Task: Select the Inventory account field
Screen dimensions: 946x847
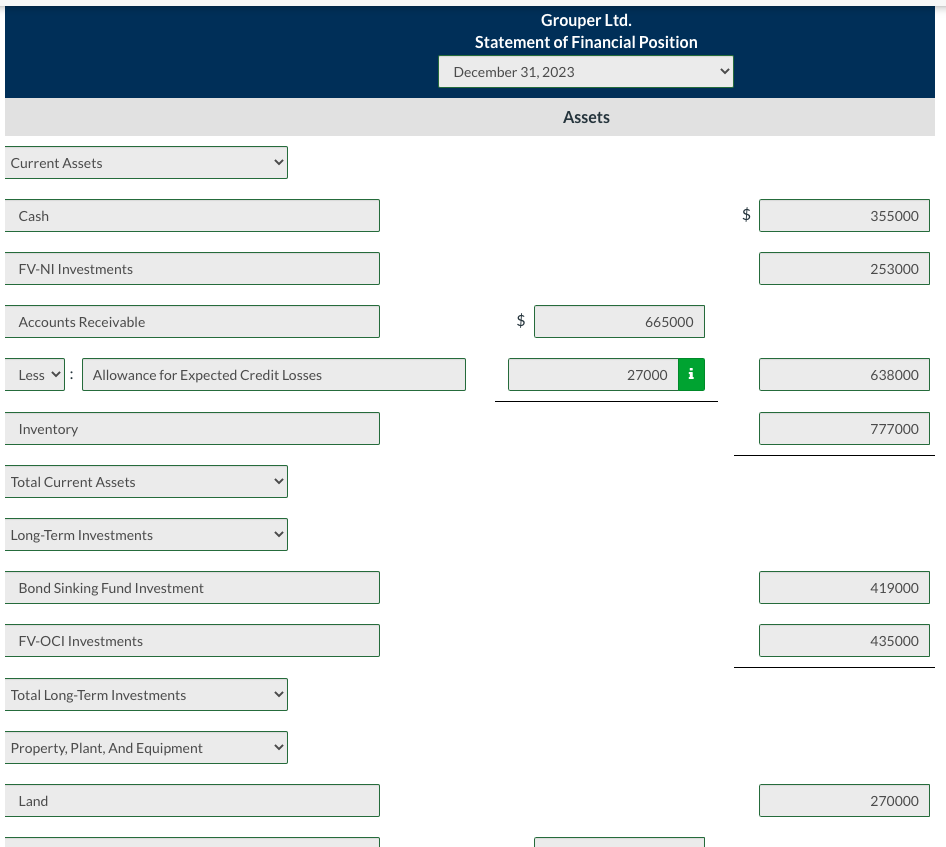Action: click(x=192, y=428)
